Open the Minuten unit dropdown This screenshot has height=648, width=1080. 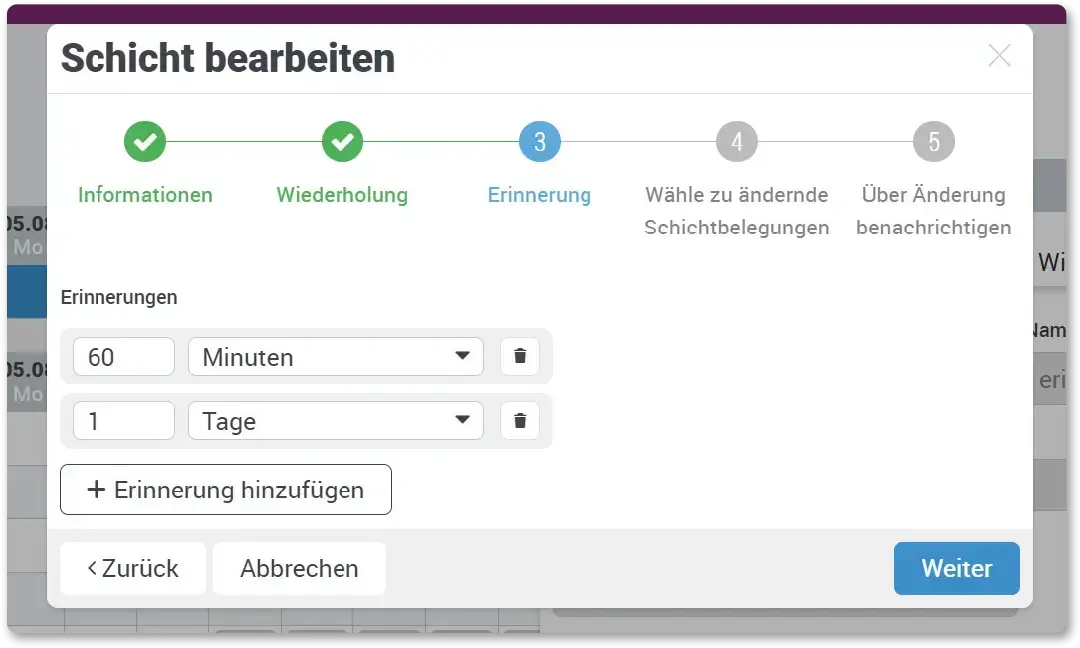pos(335,357)
